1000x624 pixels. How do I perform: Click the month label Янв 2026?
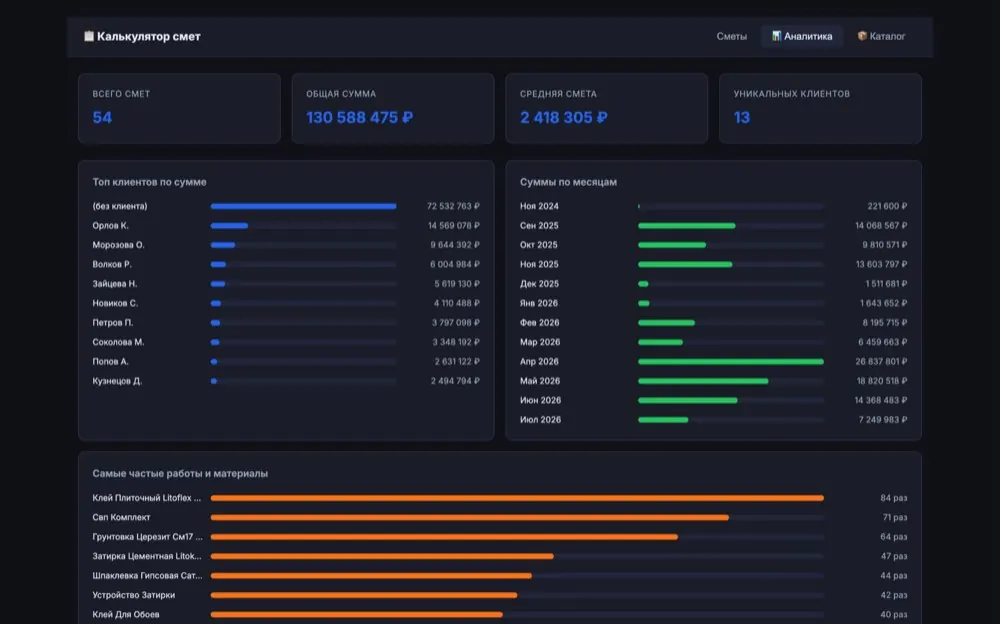click(x=539, y=303)
